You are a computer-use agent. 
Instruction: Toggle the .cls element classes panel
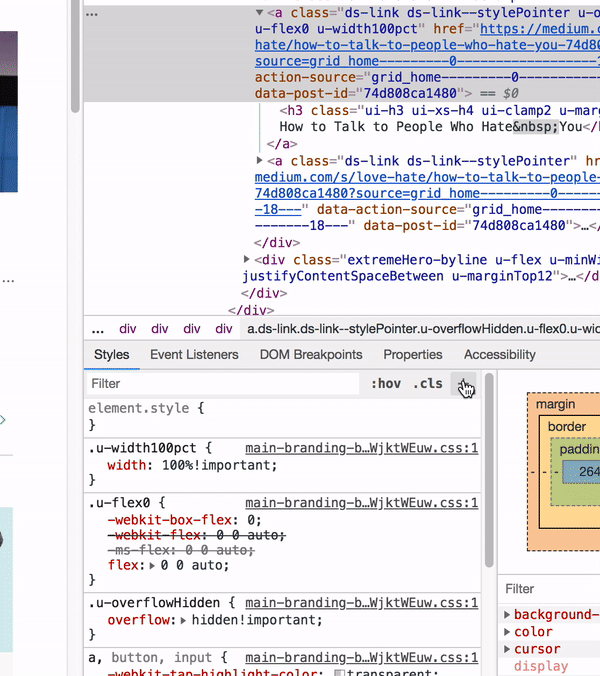428,383
